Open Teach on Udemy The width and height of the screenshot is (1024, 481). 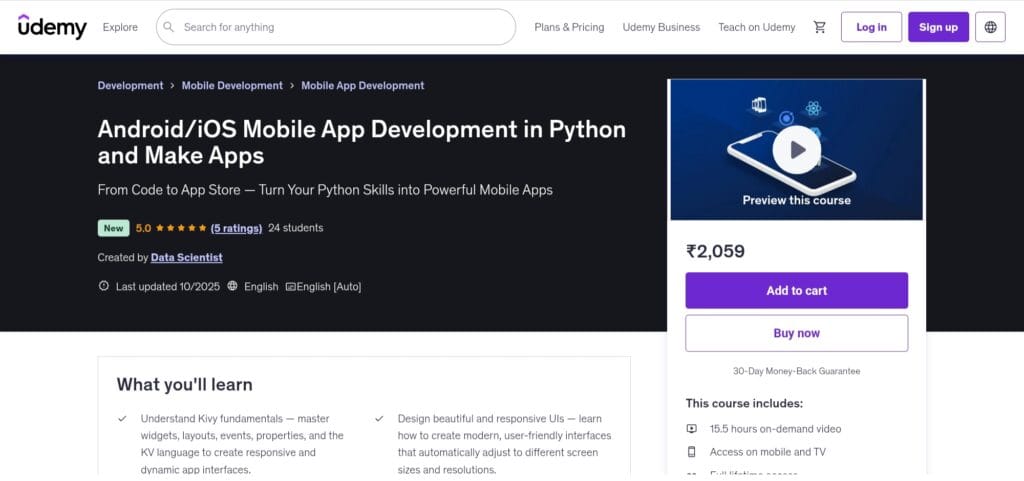(756, 27)
